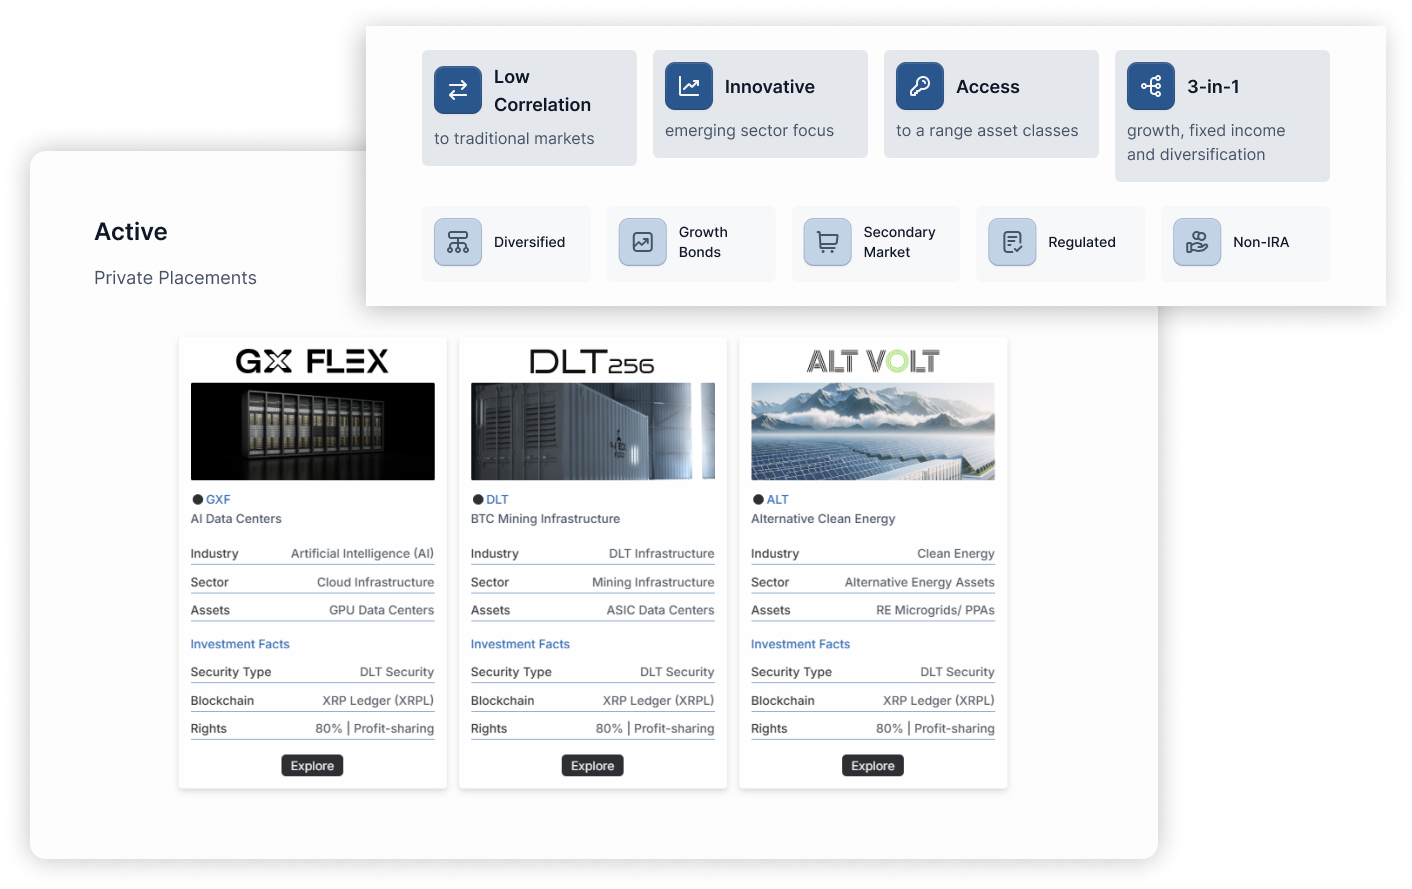Click 'to a range asset classes' text
This screenshot has height=889, width=1412.
987,131
